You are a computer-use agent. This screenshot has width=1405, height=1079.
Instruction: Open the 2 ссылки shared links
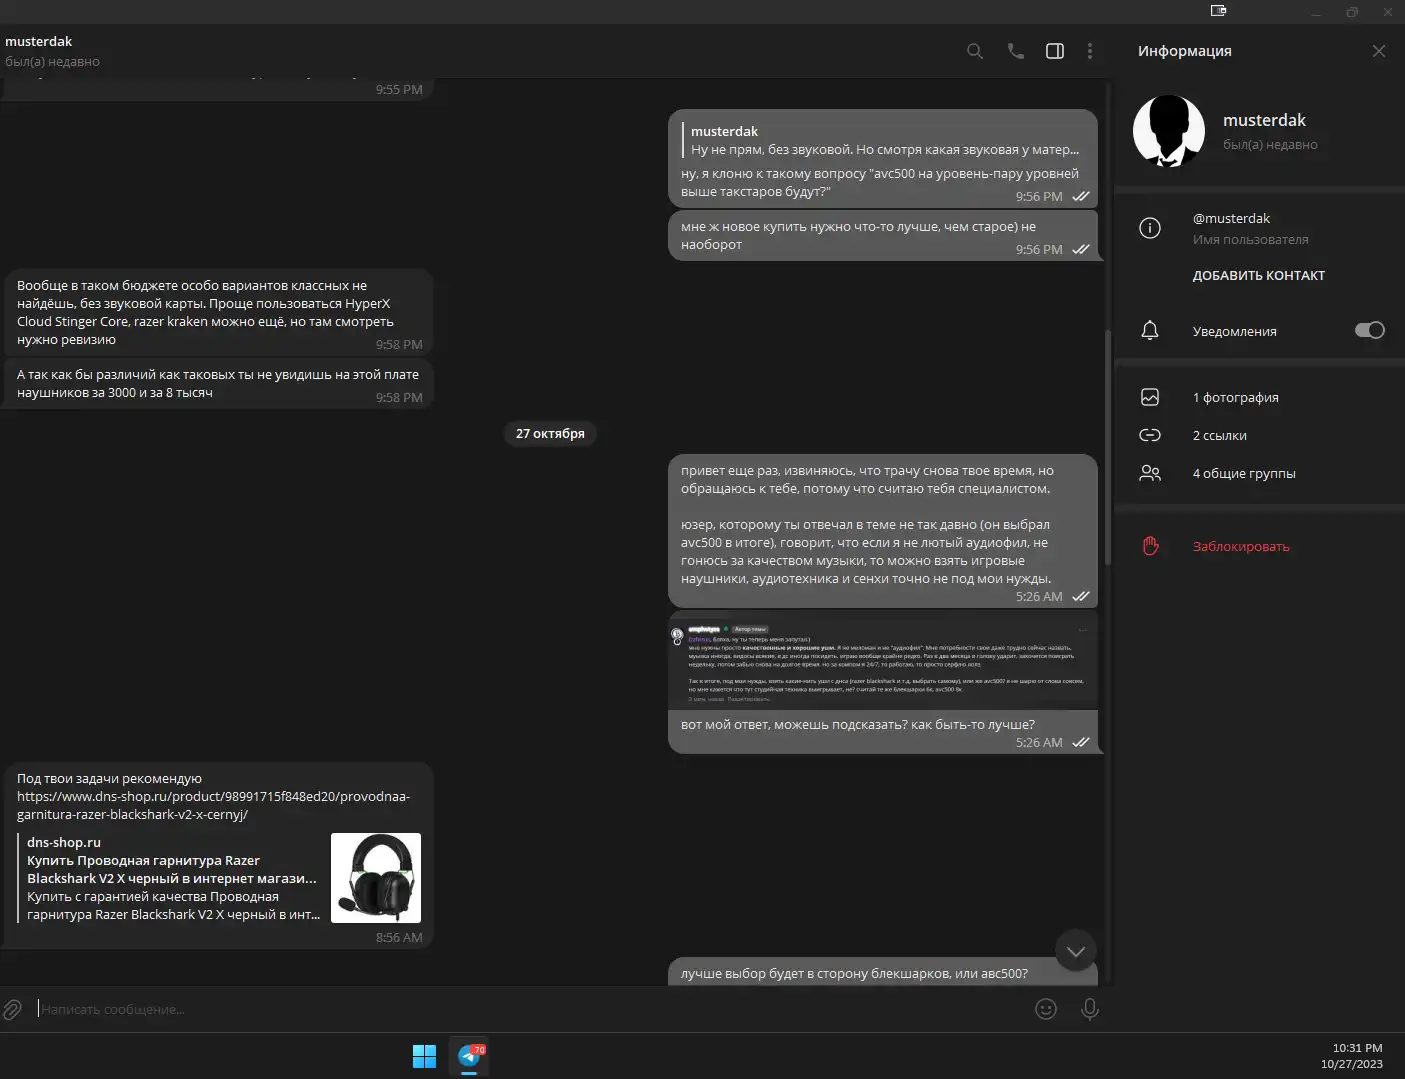pos(1219,436)
